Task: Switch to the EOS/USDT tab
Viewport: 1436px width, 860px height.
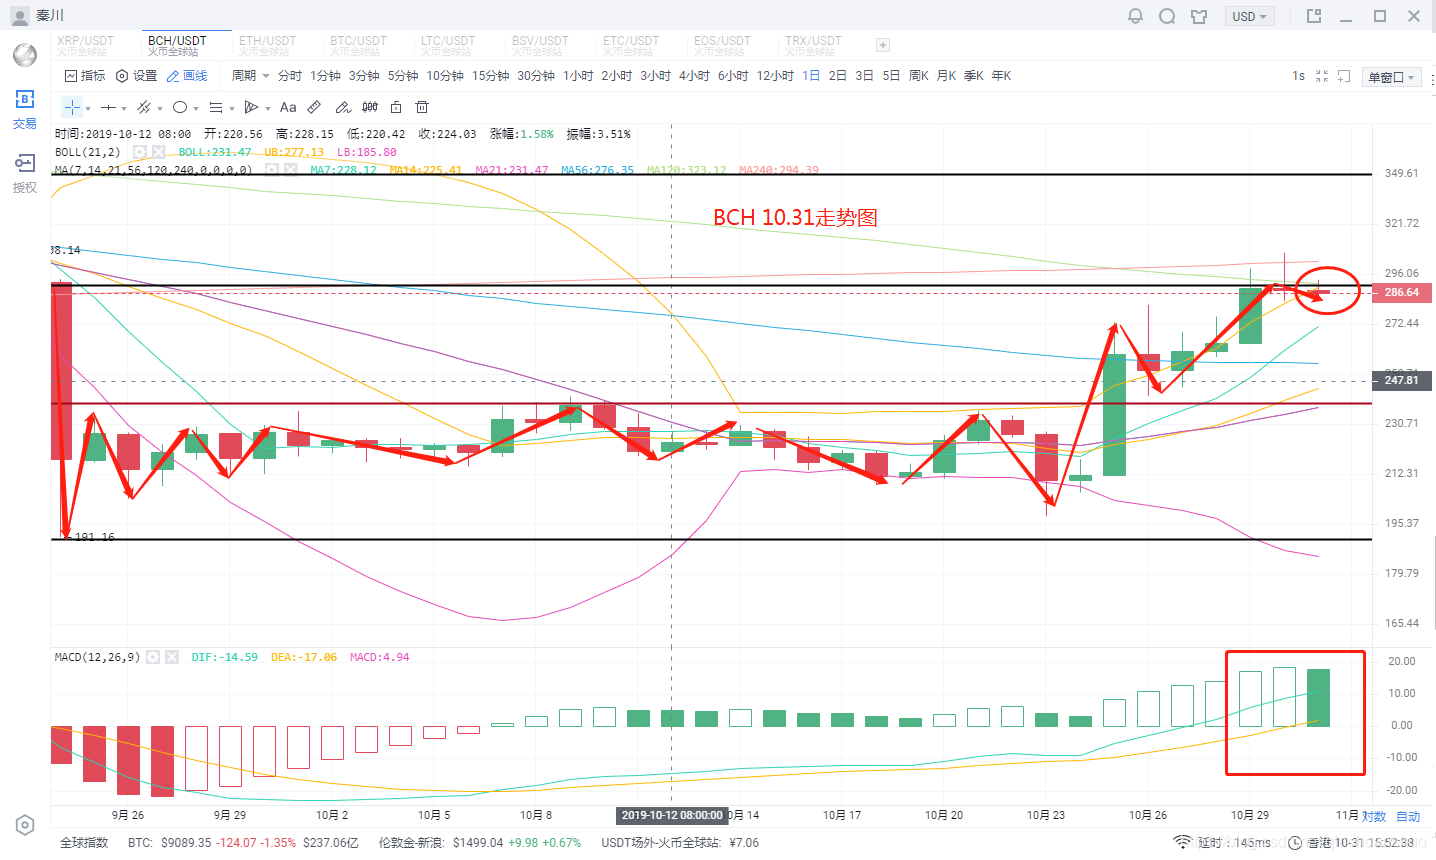Action: pyautogui.click(x=722, y=45)
